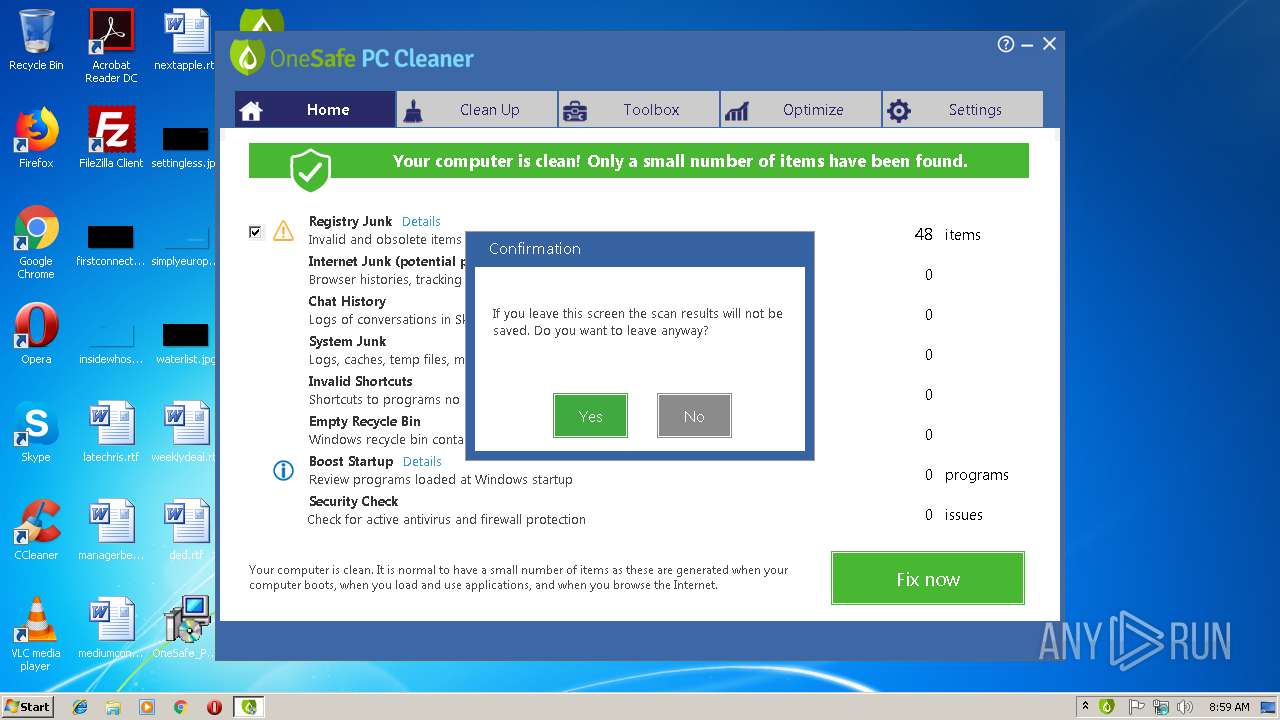
Task: Select the settingless.jpg desktop file
Action: click(185, 146)
